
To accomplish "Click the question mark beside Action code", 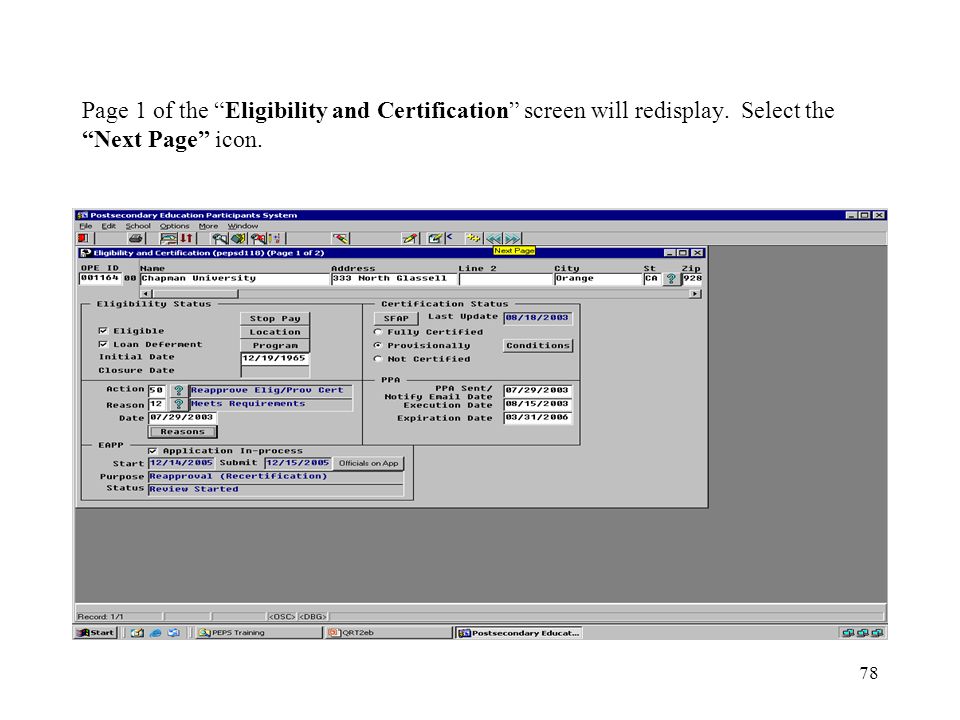I will pyautogui.click(x=178, y=390).
